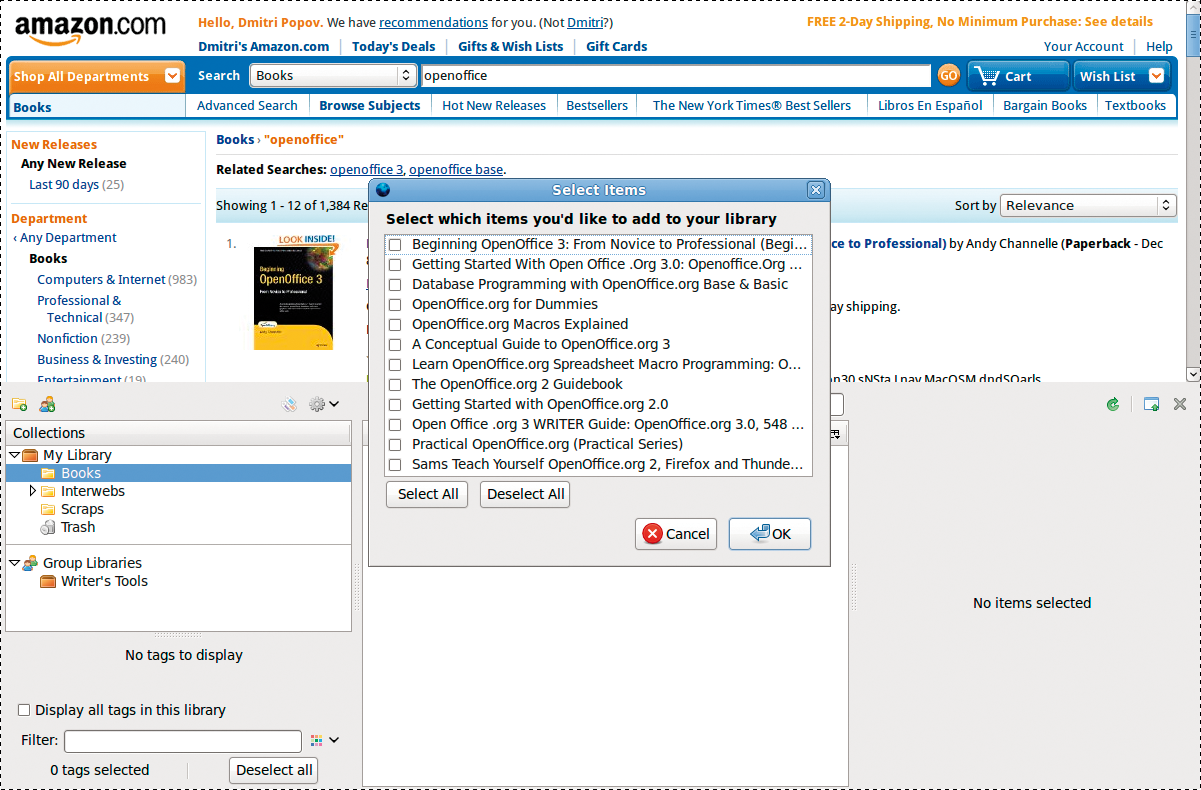1201x790 pixels.
Task: Check 'OpenOffice.org Macros Explained' checkbox
Action: coord(395,325)
